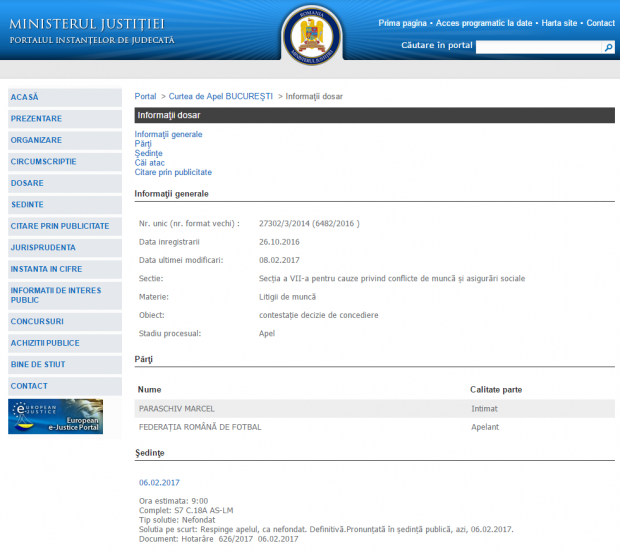The width and height of the screenshot is (620, 553).
Task: Open ȘEDINȚE in the sidebar
Action: pos(27,204)
